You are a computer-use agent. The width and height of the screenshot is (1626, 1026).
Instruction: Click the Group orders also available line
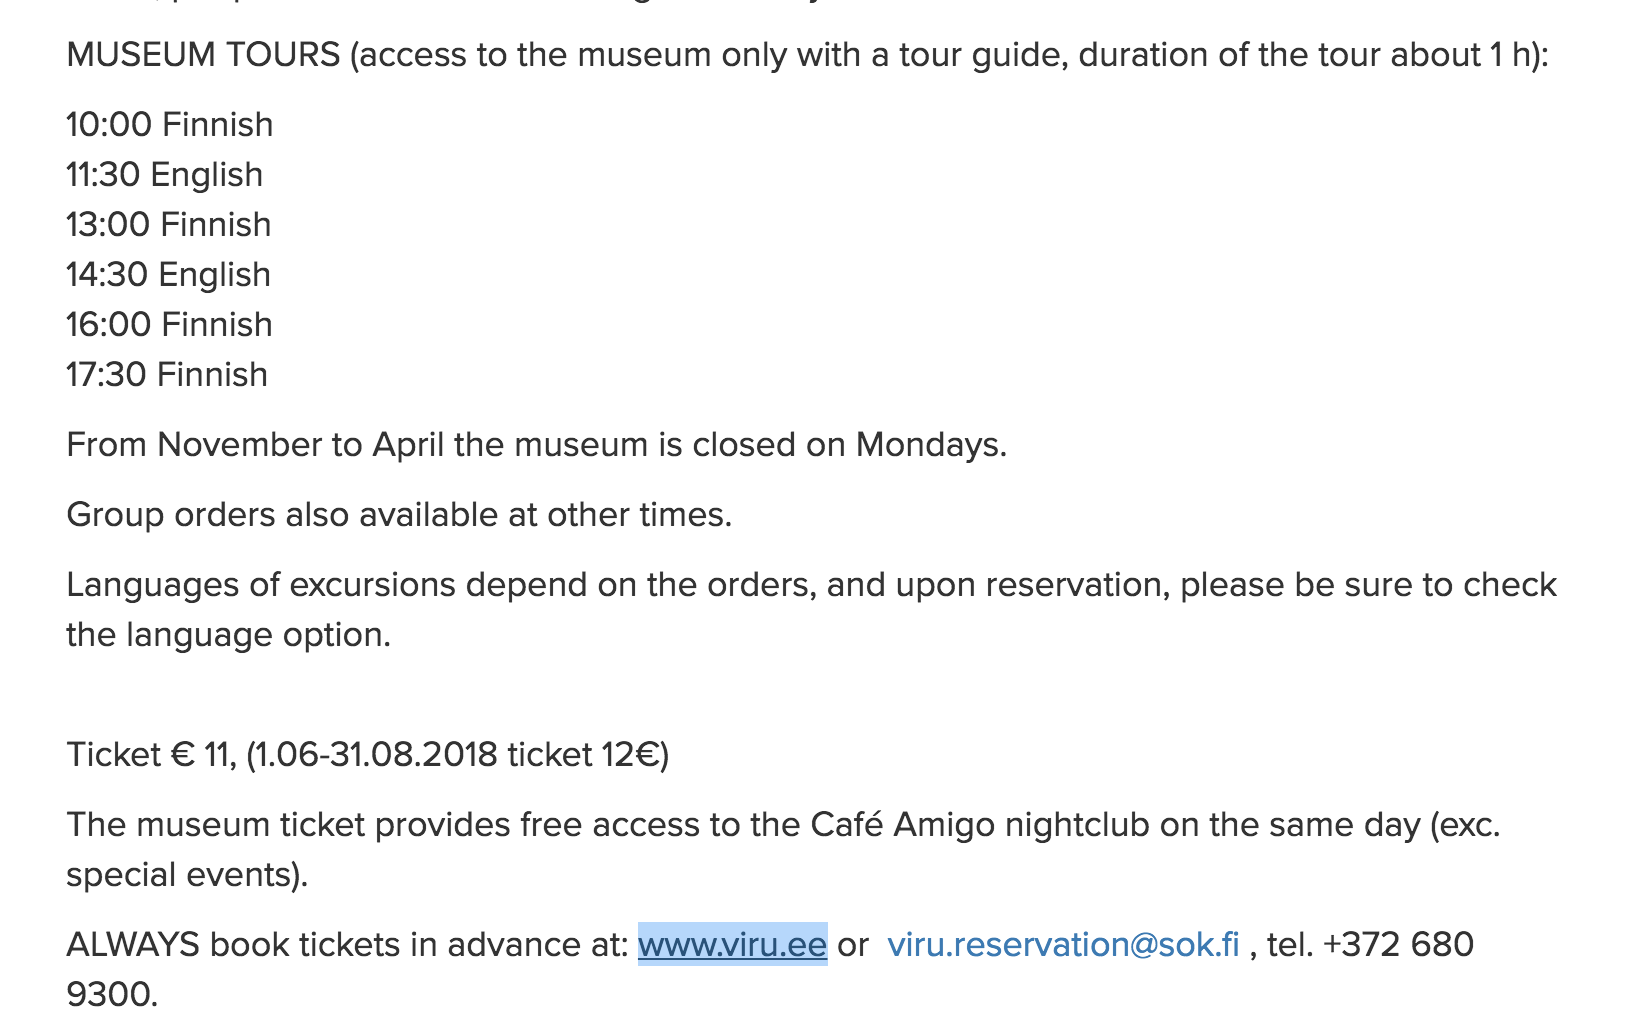399,514
